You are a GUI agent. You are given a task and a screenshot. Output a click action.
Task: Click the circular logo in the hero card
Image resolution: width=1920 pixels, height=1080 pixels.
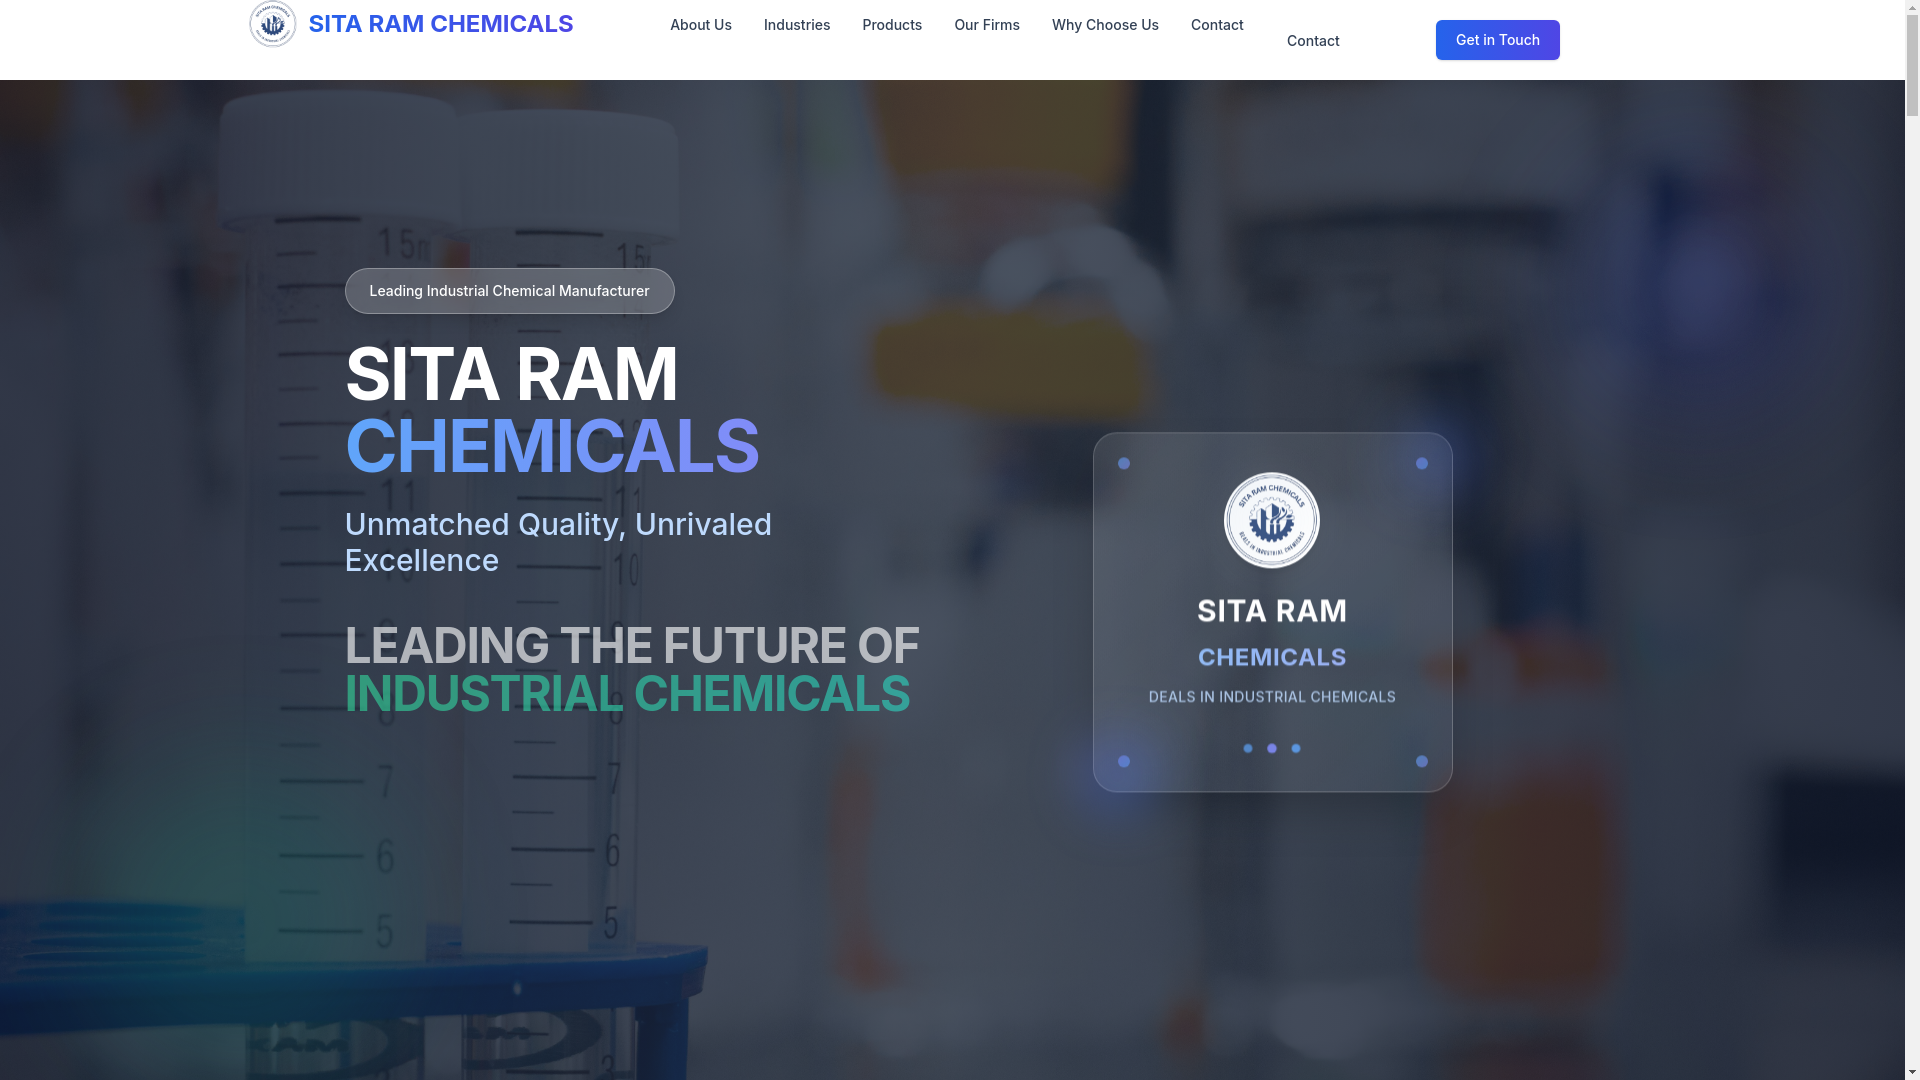[x=1272, y=520]
